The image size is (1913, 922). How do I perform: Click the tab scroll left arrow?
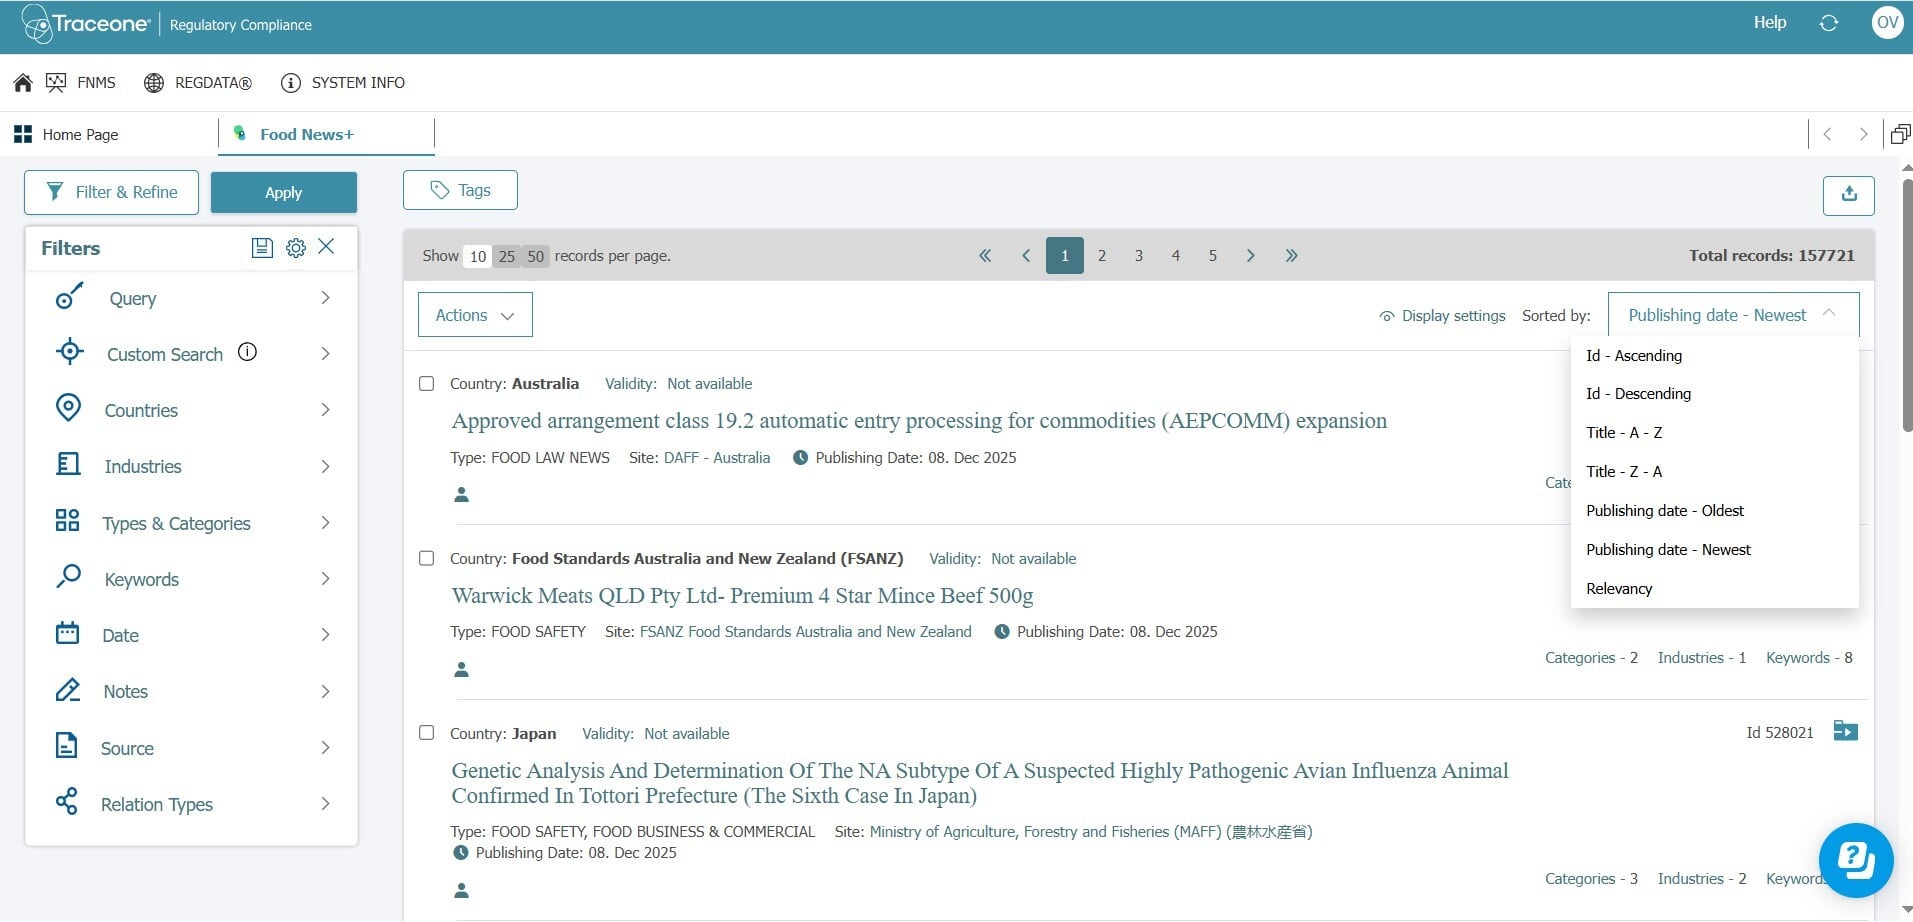point(1827,134)
